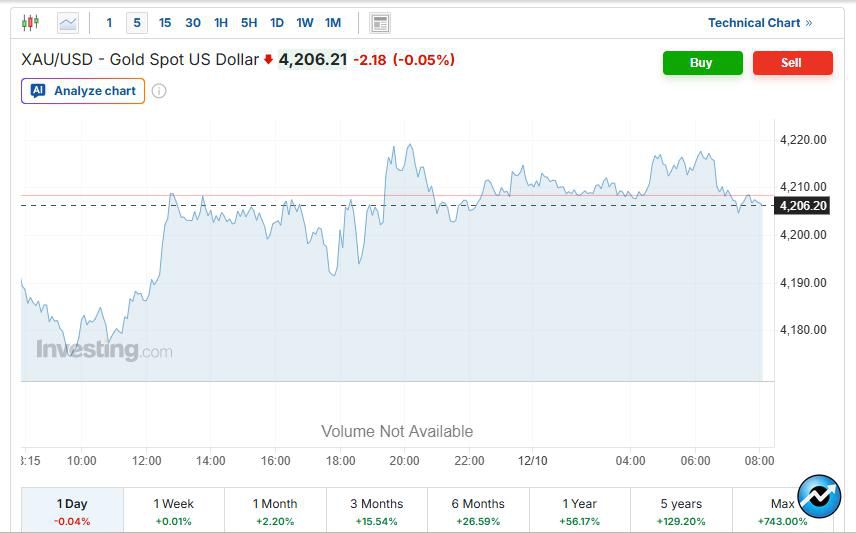
Task: Show the 1 Year range
Action: point(579,511)
